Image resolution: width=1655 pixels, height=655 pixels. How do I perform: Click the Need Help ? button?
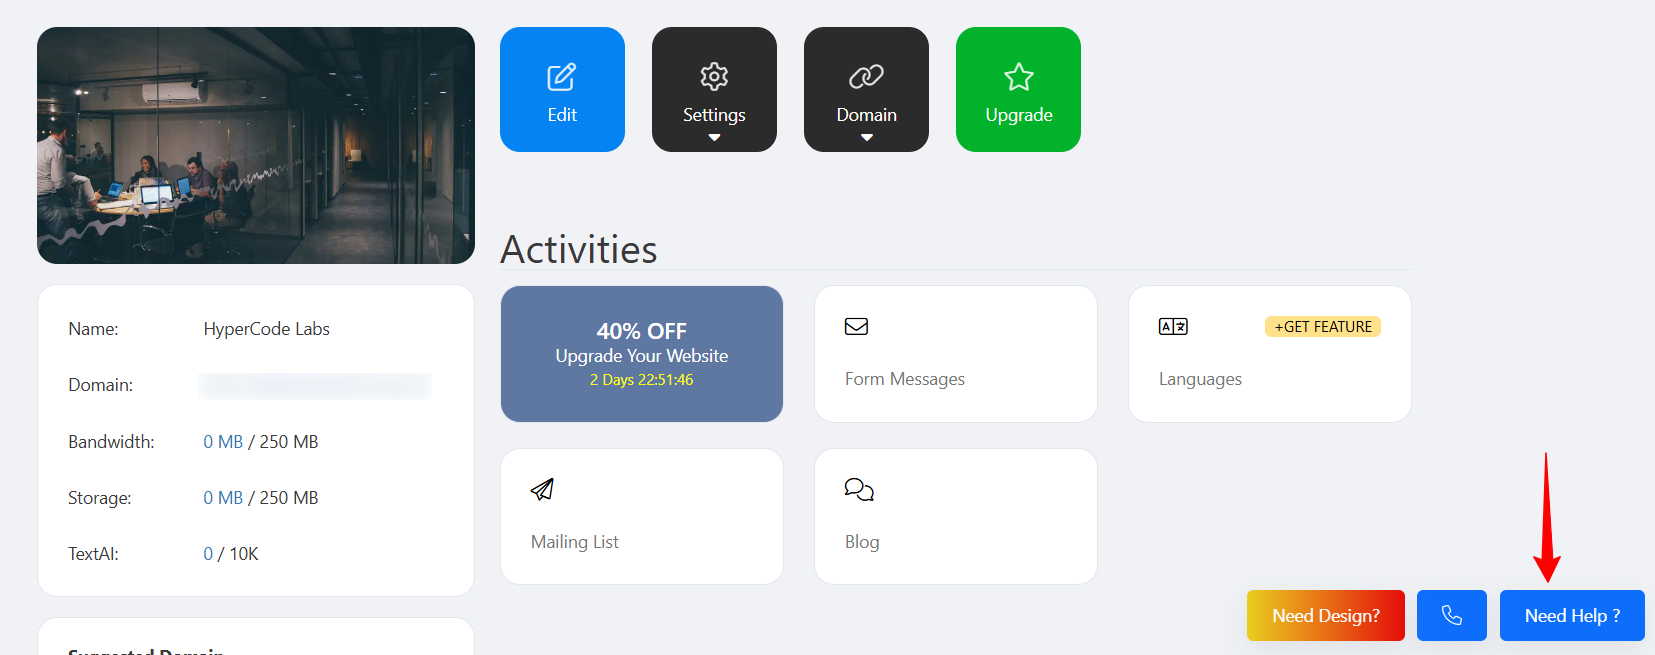1572,615
